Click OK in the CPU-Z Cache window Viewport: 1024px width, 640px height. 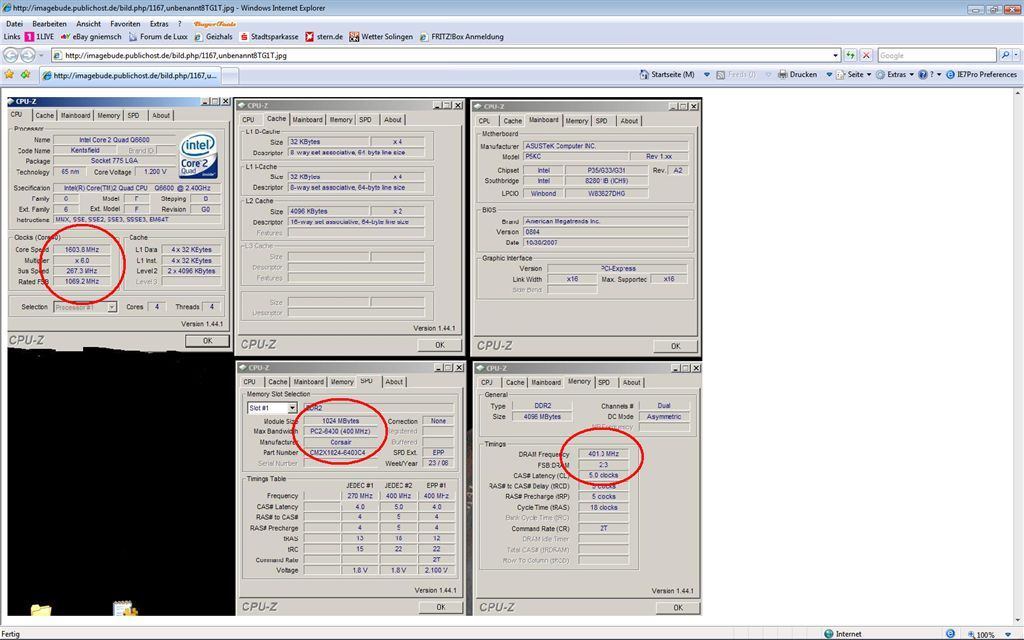pos(440,345)
